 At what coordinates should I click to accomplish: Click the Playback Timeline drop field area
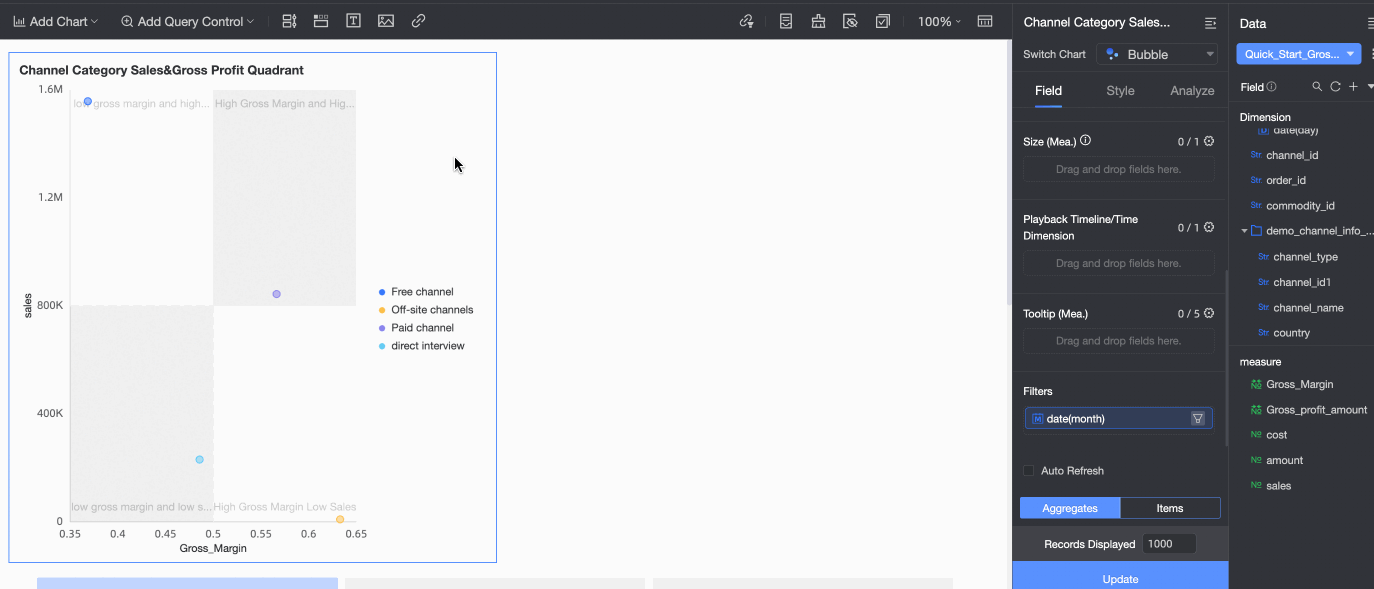[x=1118, y=263]
